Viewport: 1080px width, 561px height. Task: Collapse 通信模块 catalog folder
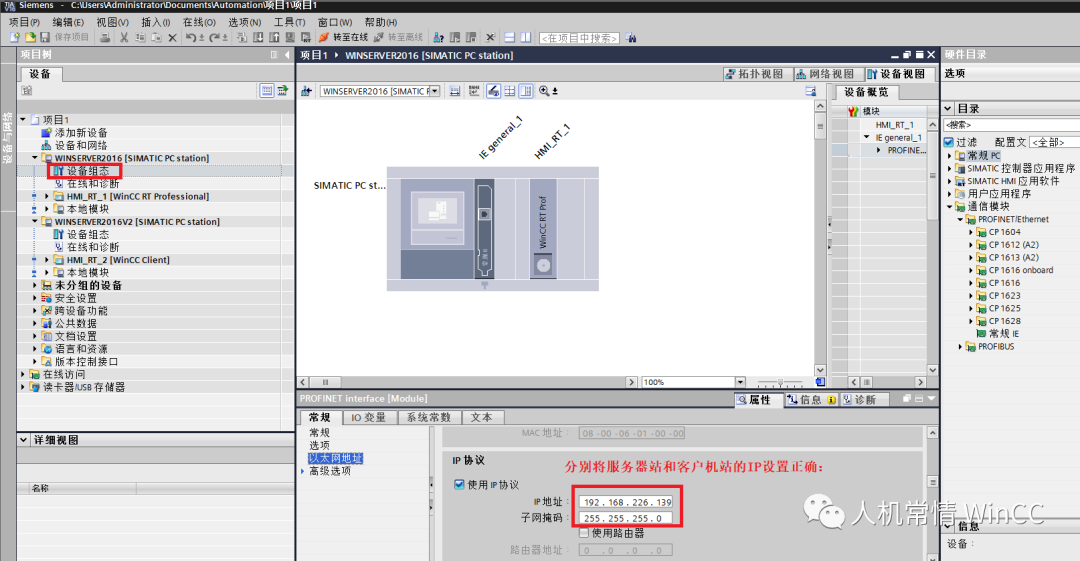(x=949, y=207)
